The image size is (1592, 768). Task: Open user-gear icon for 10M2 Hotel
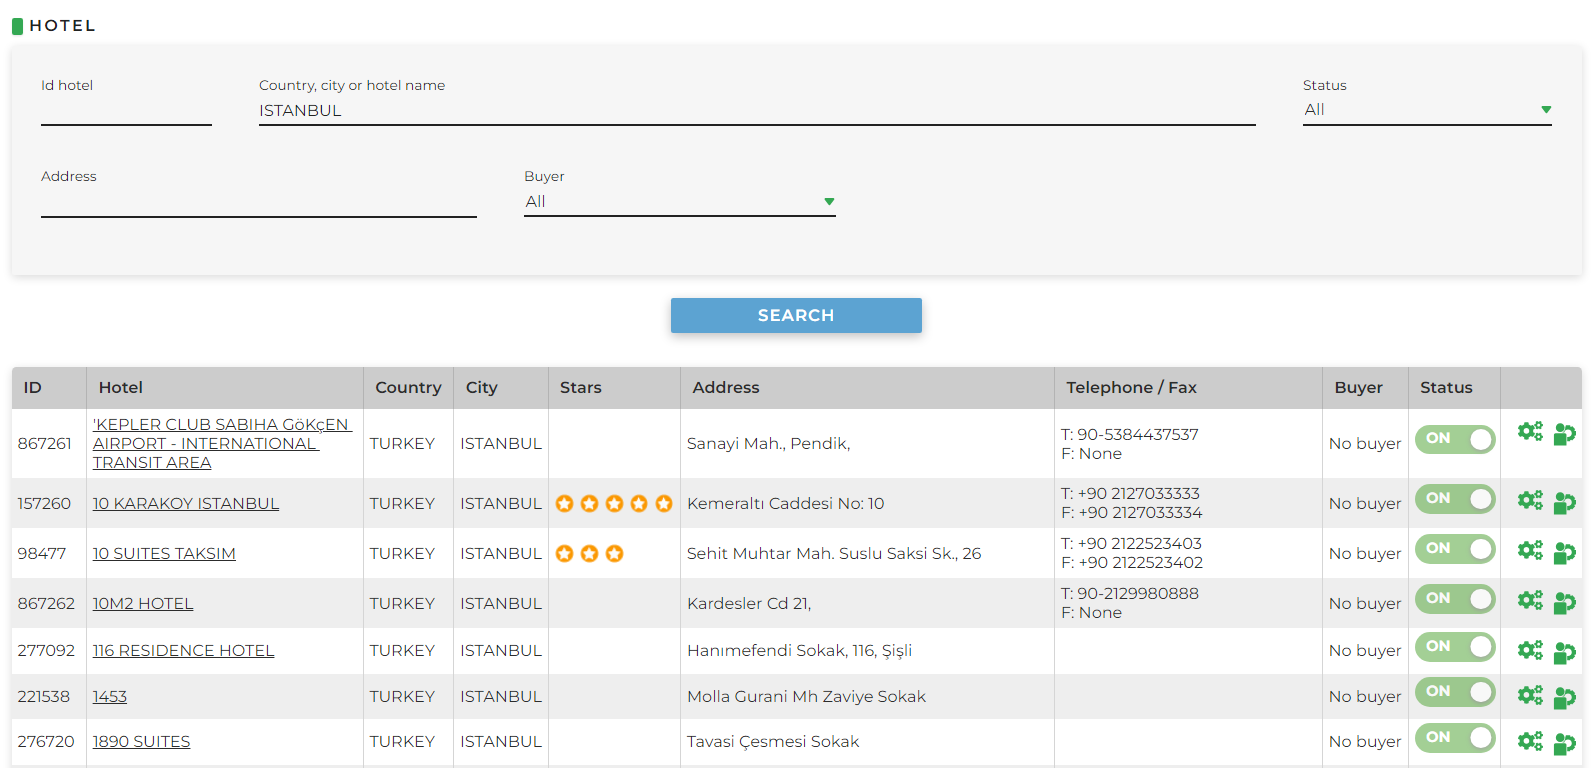[x=1565, y=603]
